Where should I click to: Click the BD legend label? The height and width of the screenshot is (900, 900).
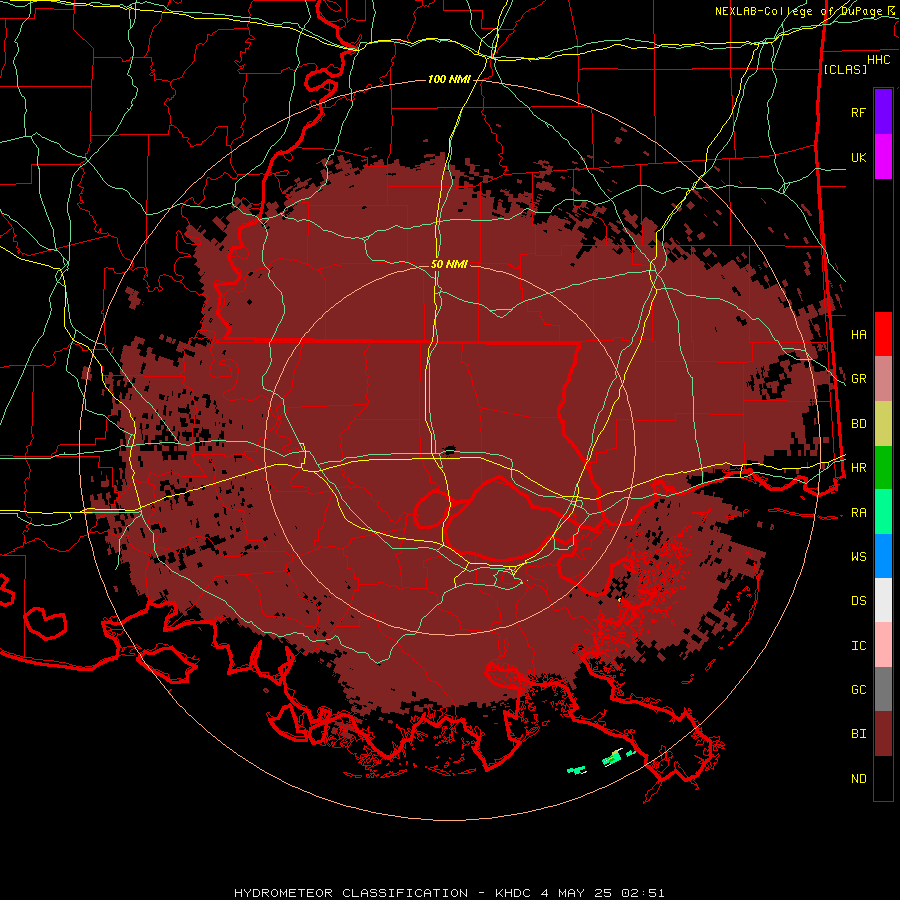coord(859,424)
